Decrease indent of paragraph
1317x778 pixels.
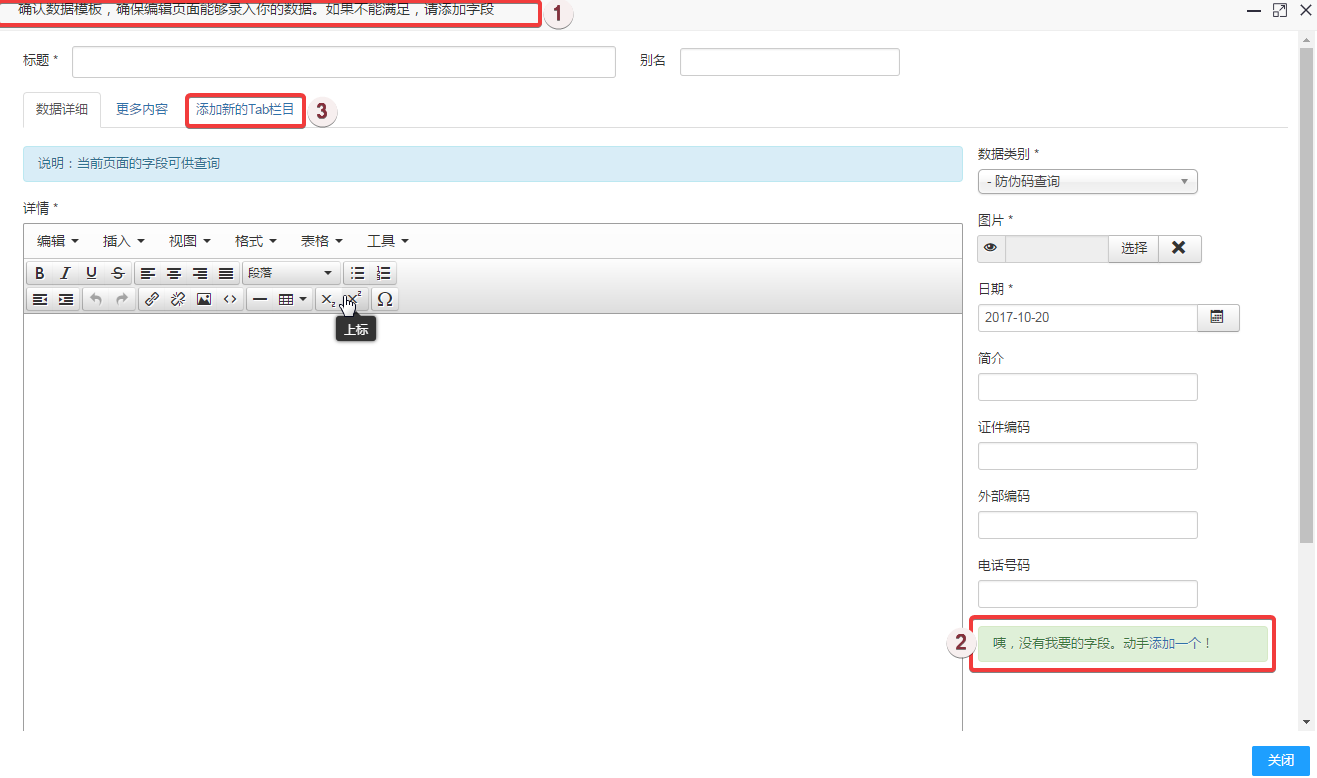click(40, 299)
